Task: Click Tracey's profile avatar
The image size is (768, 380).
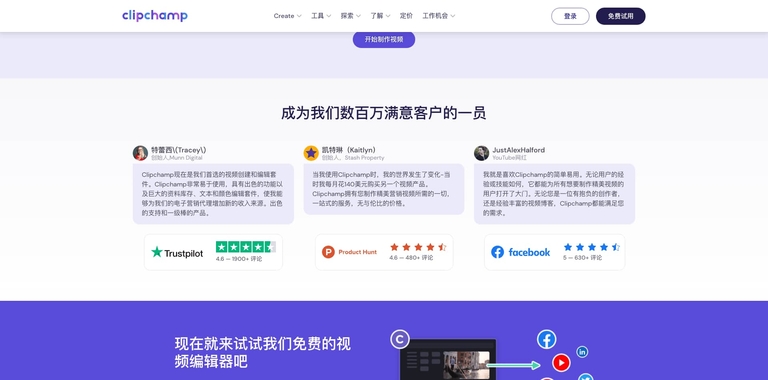Action: [x=141, y=153]
